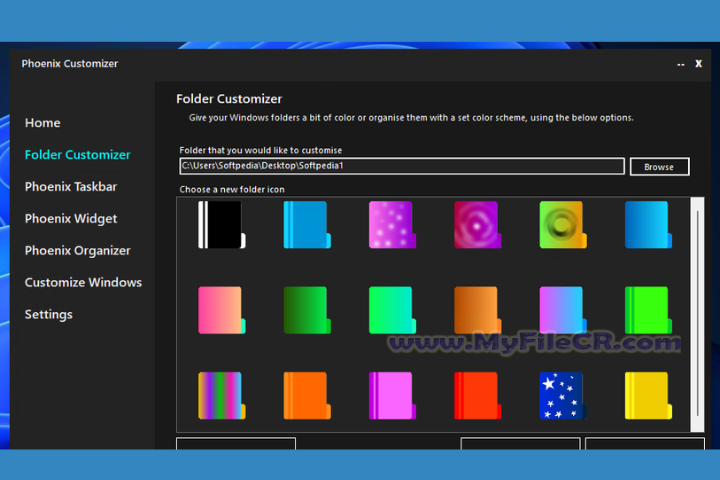Click Browse to pick a folder

point(659,167)
